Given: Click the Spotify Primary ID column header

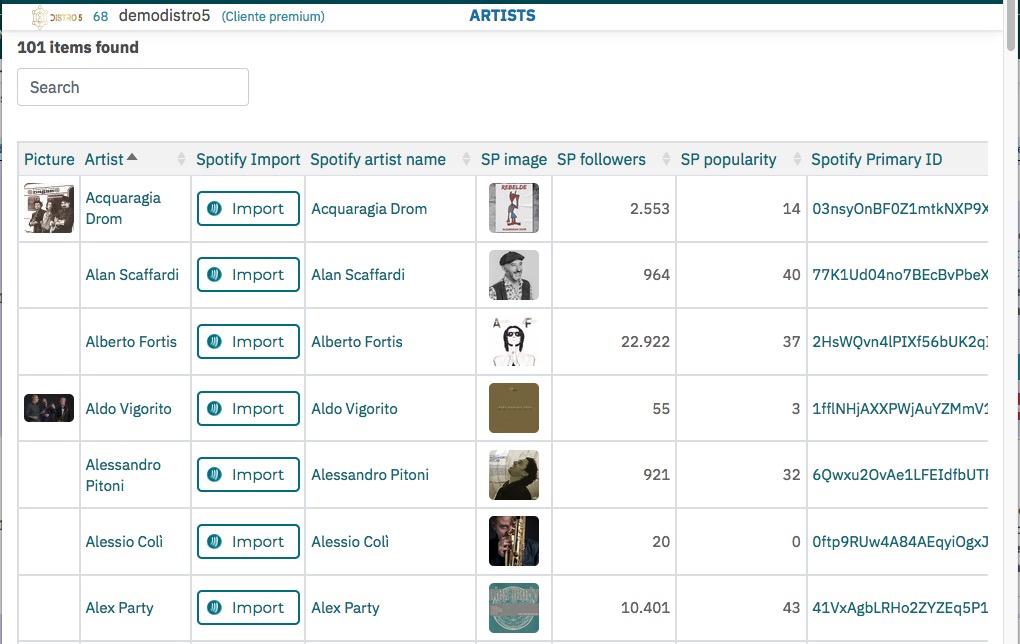Looking at the screenshot, I should (876, 159).
